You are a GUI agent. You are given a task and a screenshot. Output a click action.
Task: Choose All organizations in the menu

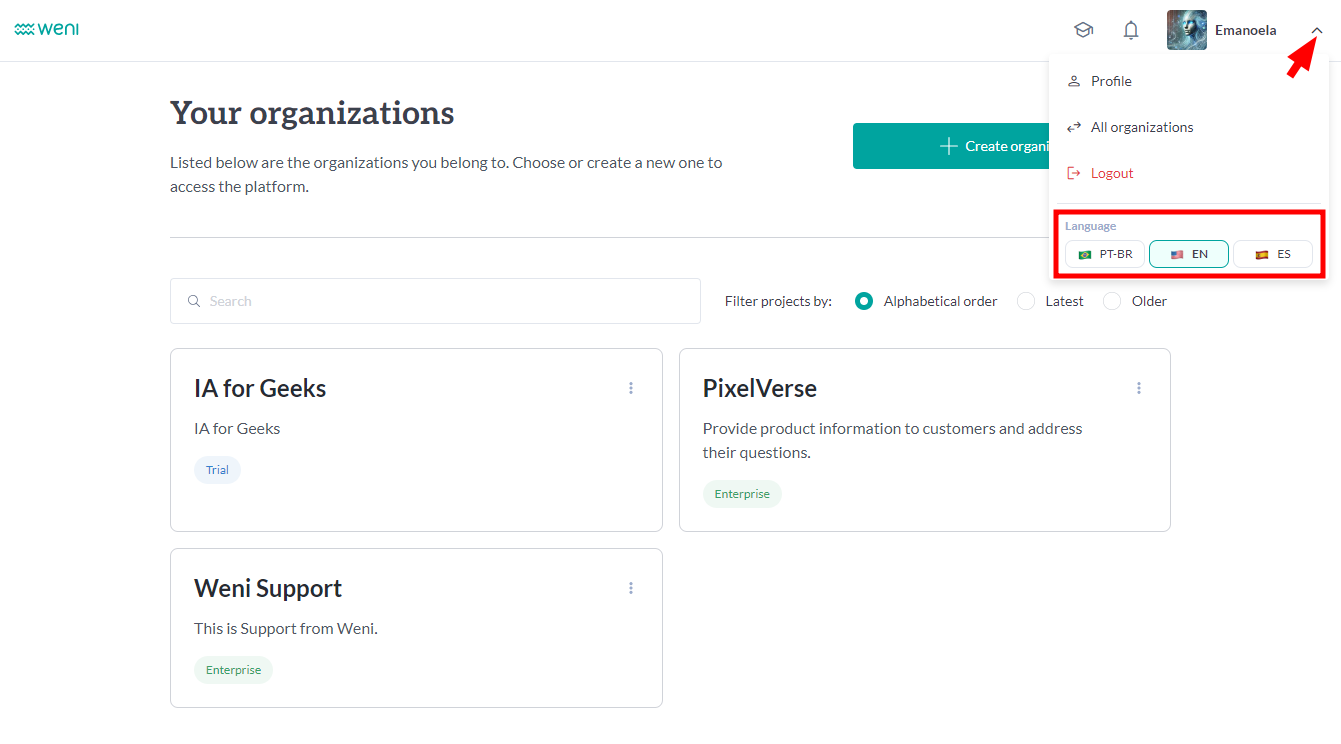(x=1141, y=127)
